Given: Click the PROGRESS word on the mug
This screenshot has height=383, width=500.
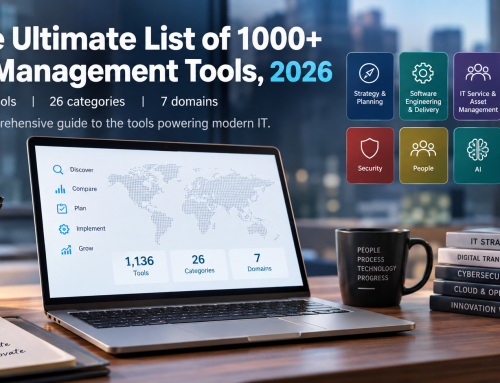Looking at the screenshot, I should (373, 278).
